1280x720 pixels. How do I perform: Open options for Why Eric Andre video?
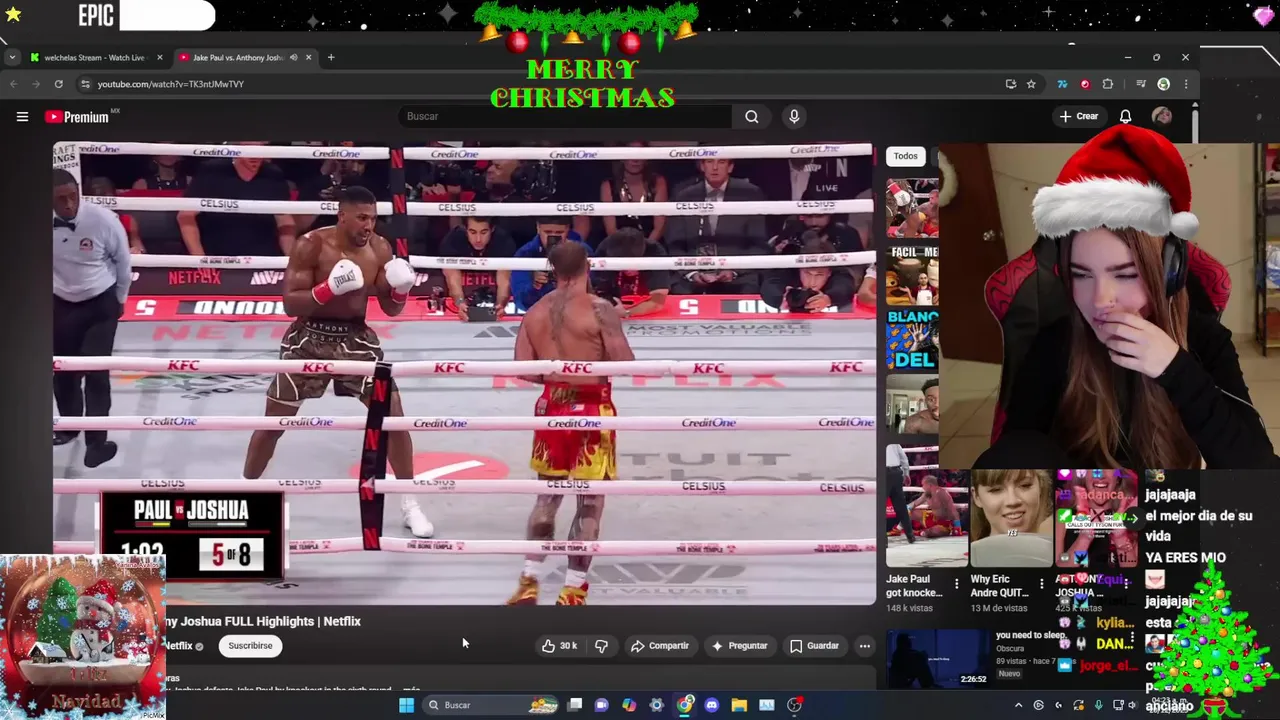pos(1041,584)
